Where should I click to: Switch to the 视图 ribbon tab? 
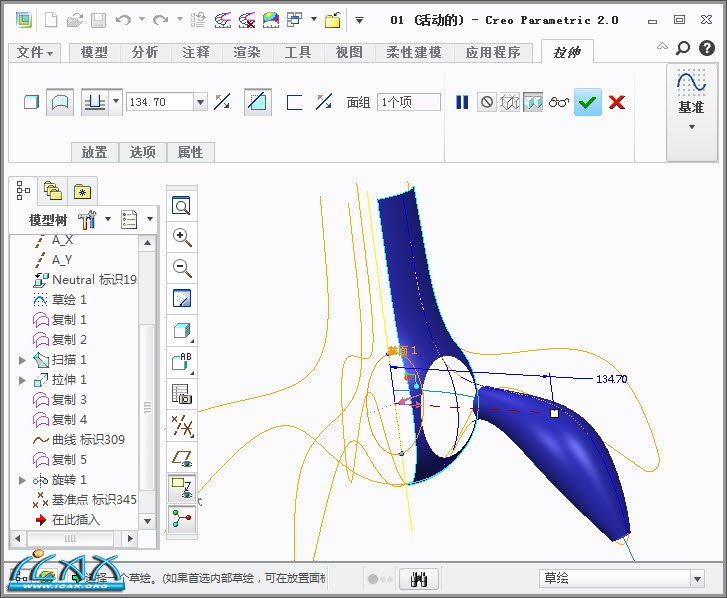click(349, 52)
